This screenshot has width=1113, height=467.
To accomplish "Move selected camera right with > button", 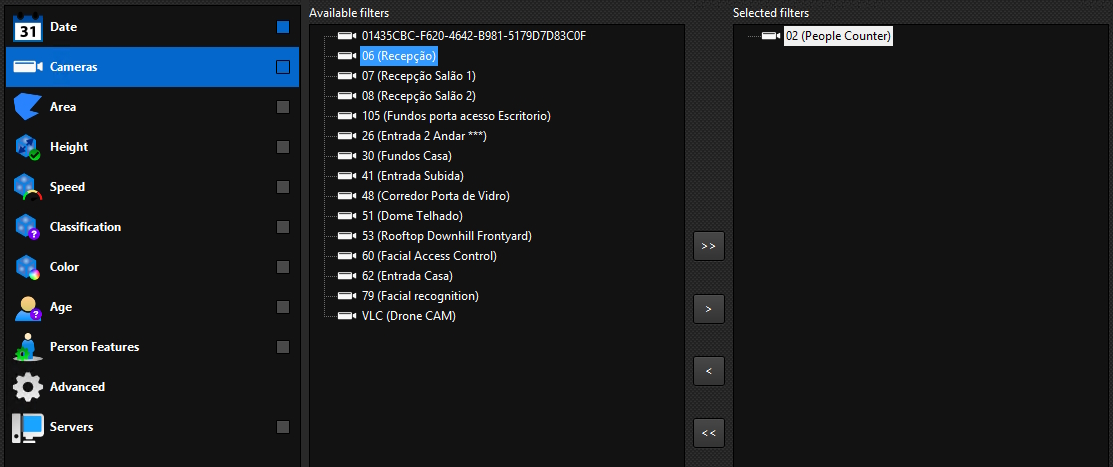I will (x=708, y=309).
